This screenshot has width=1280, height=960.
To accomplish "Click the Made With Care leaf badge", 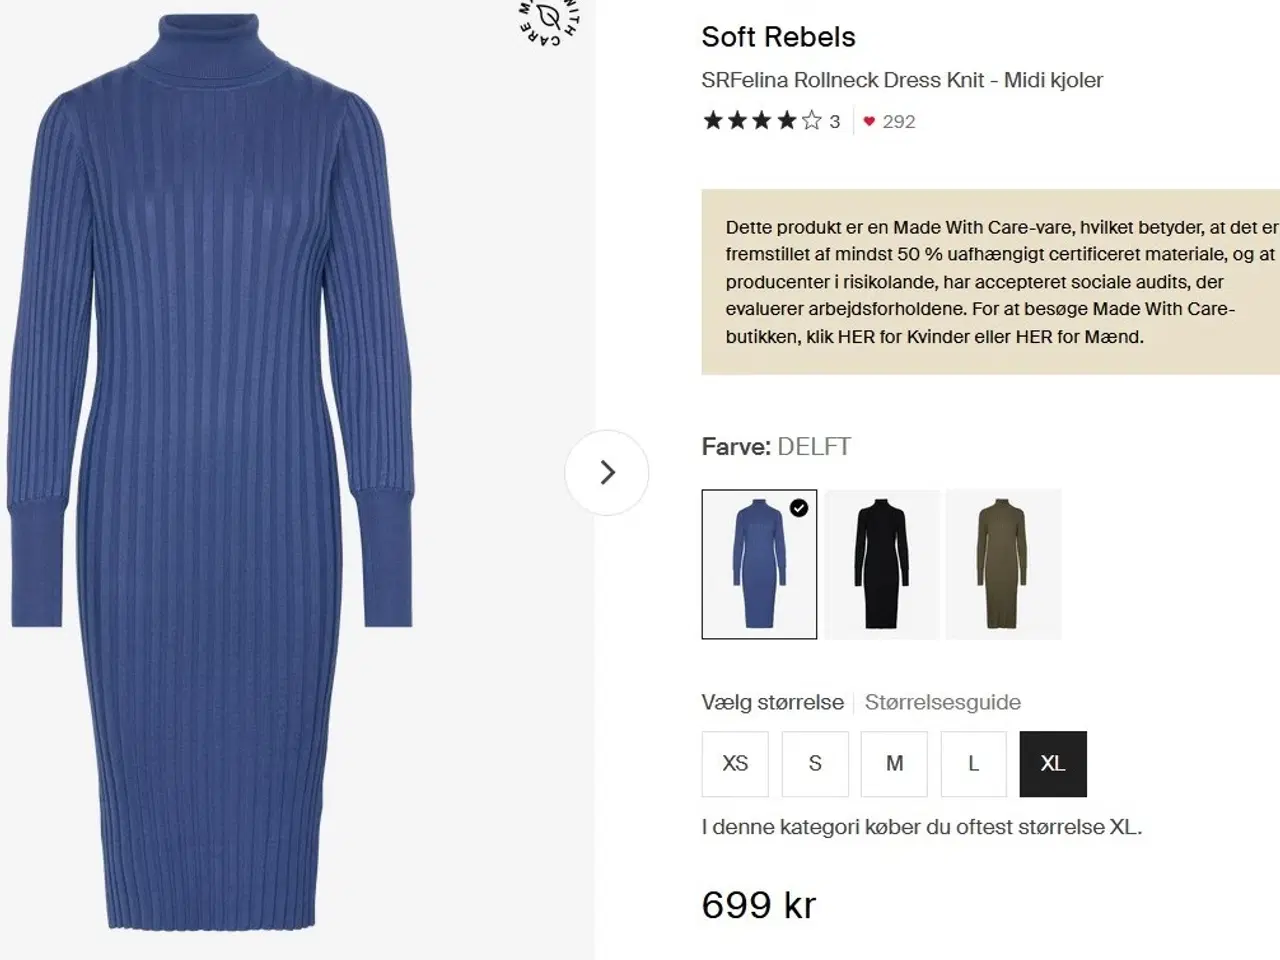I will (x=549, y=20).
